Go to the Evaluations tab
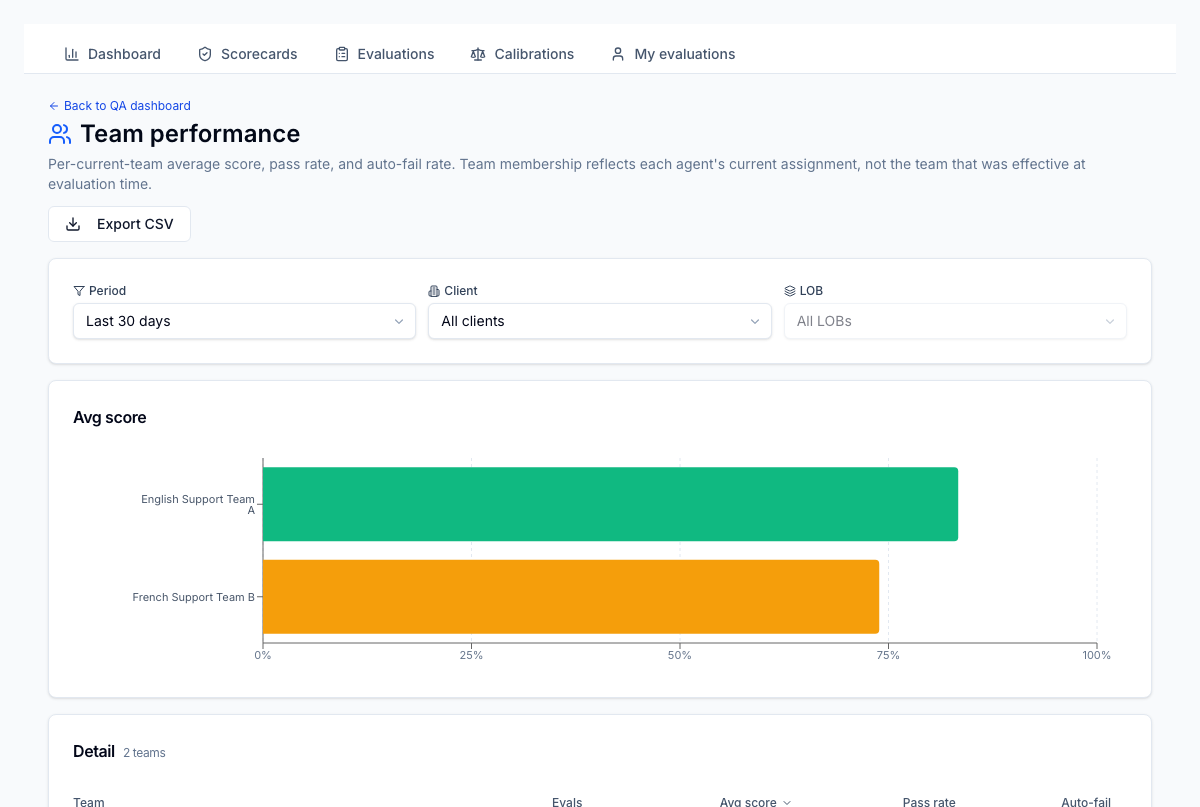The width and height of the screenshot is (1200, 807). [x=384, y=54]
